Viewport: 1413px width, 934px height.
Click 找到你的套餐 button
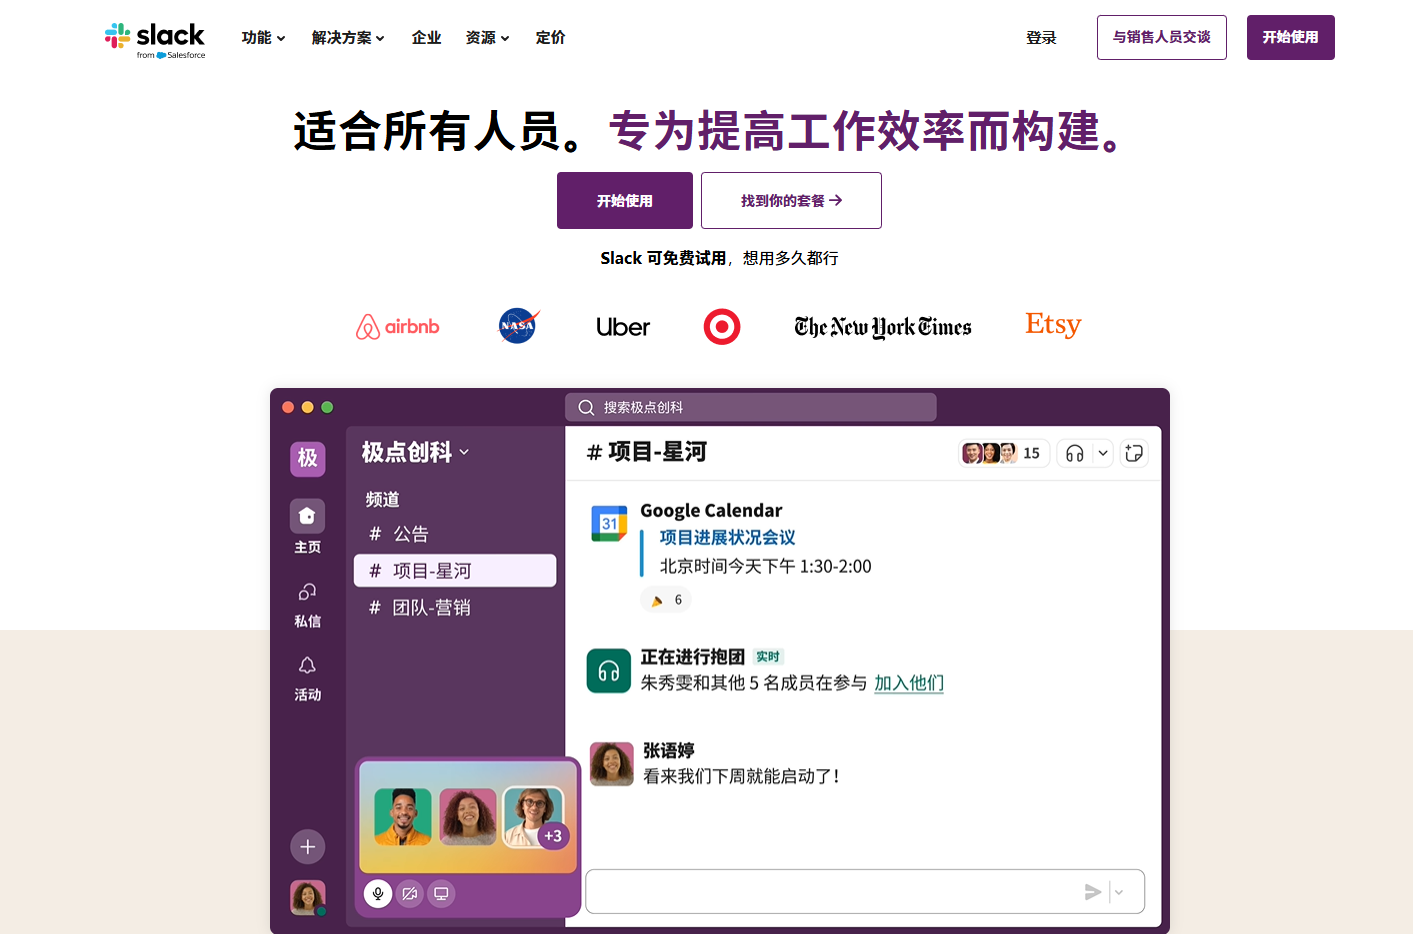coord(791,201)
